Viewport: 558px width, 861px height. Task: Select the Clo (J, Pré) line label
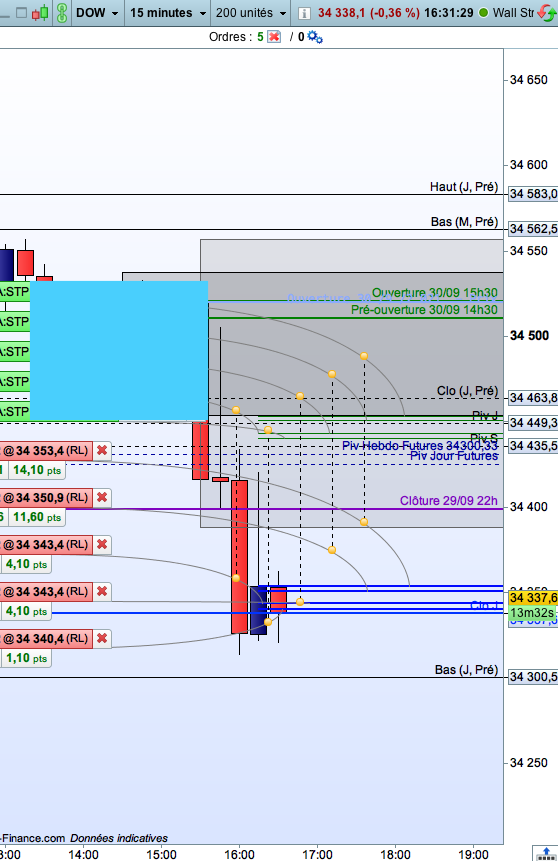(467, 390)
